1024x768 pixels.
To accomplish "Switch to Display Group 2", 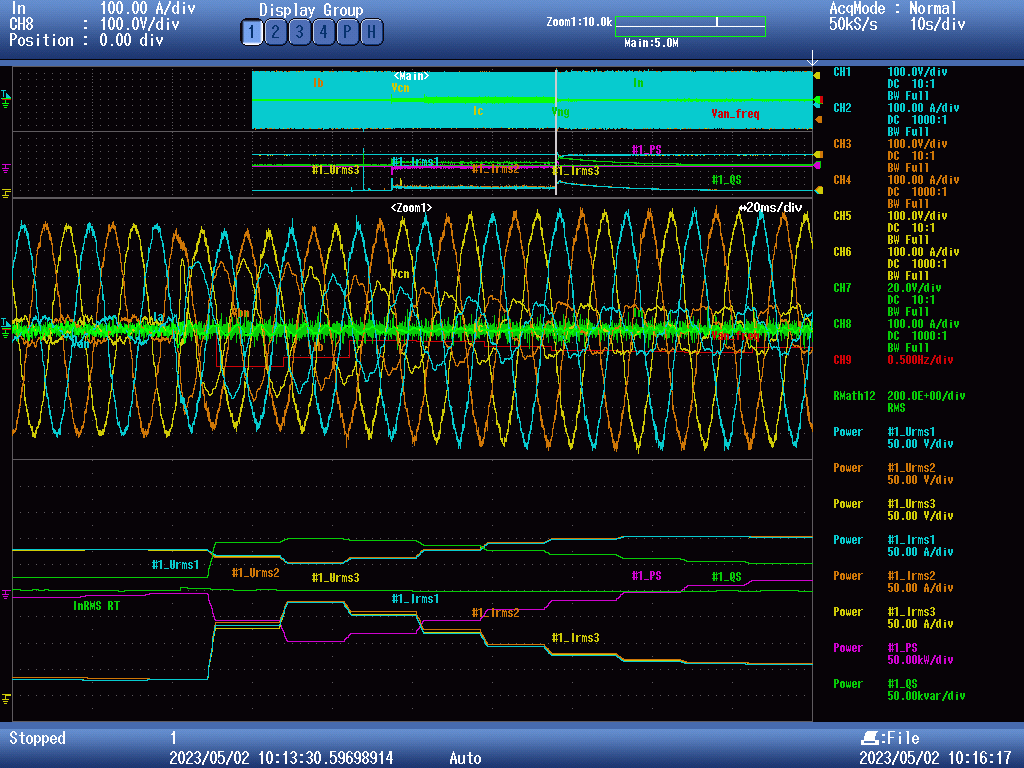I will 275,33.
